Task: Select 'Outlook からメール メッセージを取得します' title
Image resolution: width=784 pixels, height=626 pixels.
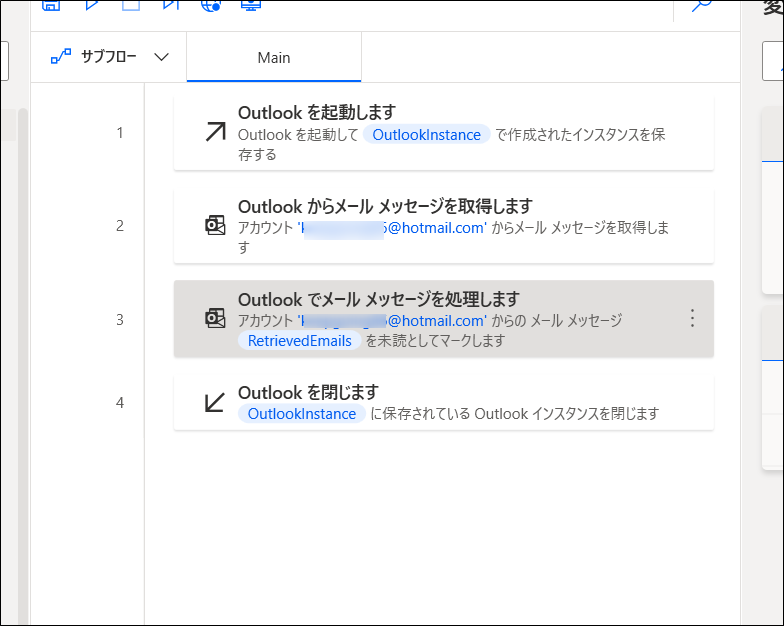Action: pyautogui.click(x=386, y=206)
